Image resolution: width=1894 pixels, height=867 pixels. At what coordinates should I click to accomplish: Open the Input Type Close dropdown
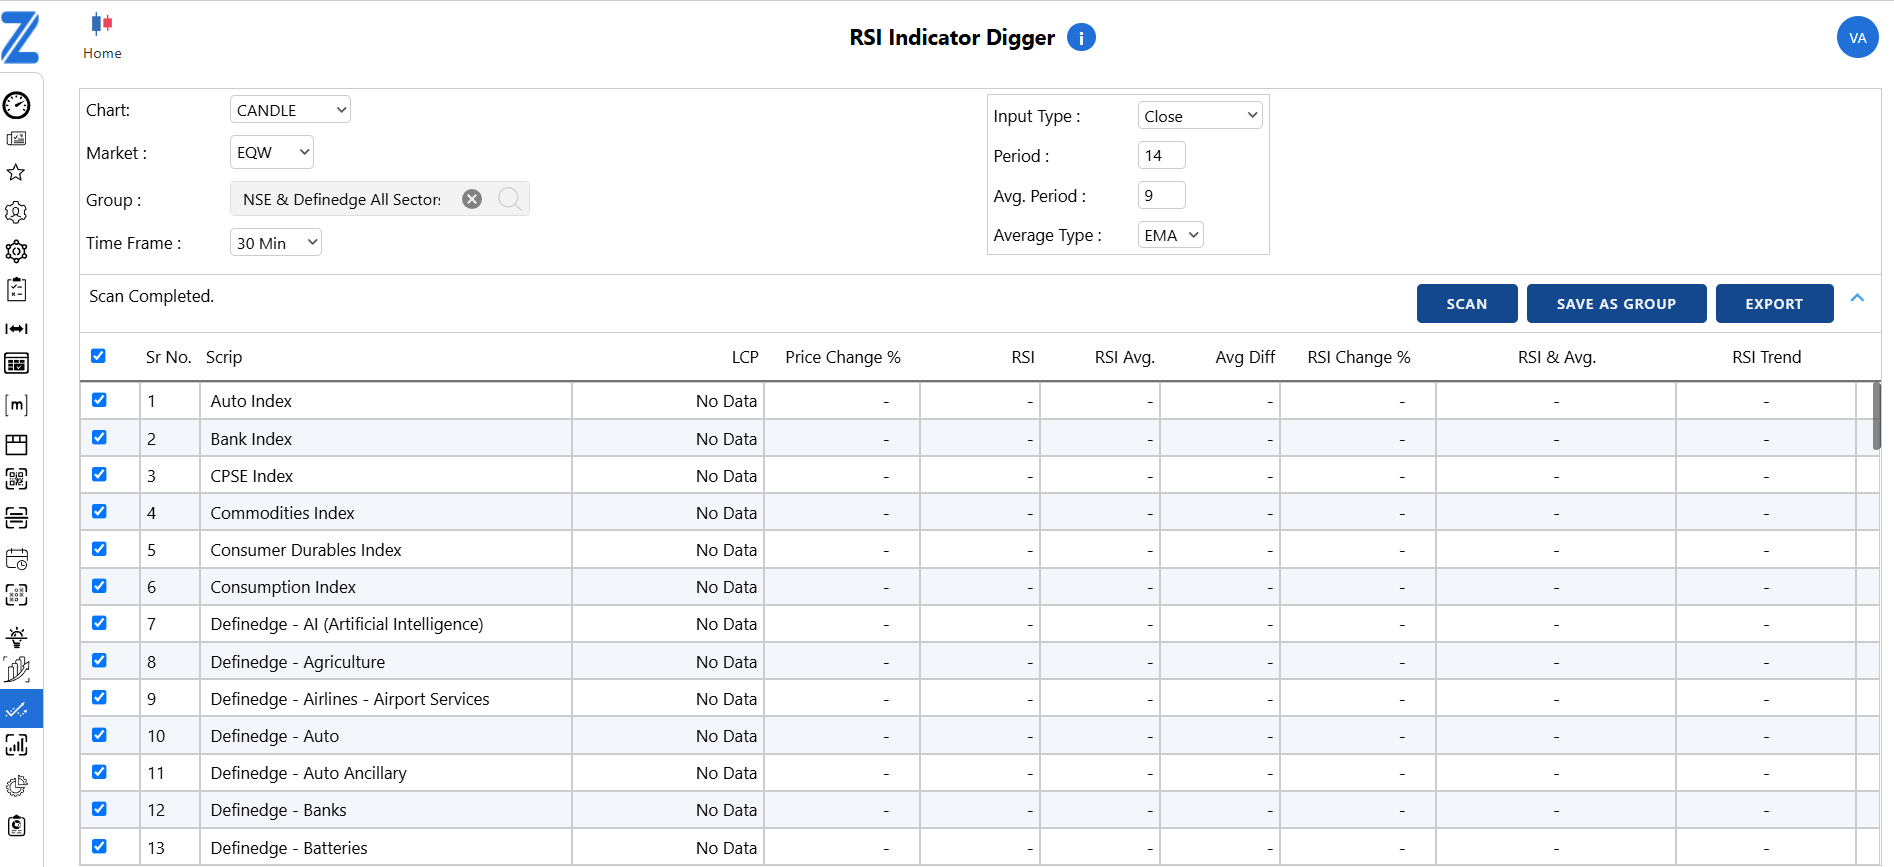[x=1200, y=116]
